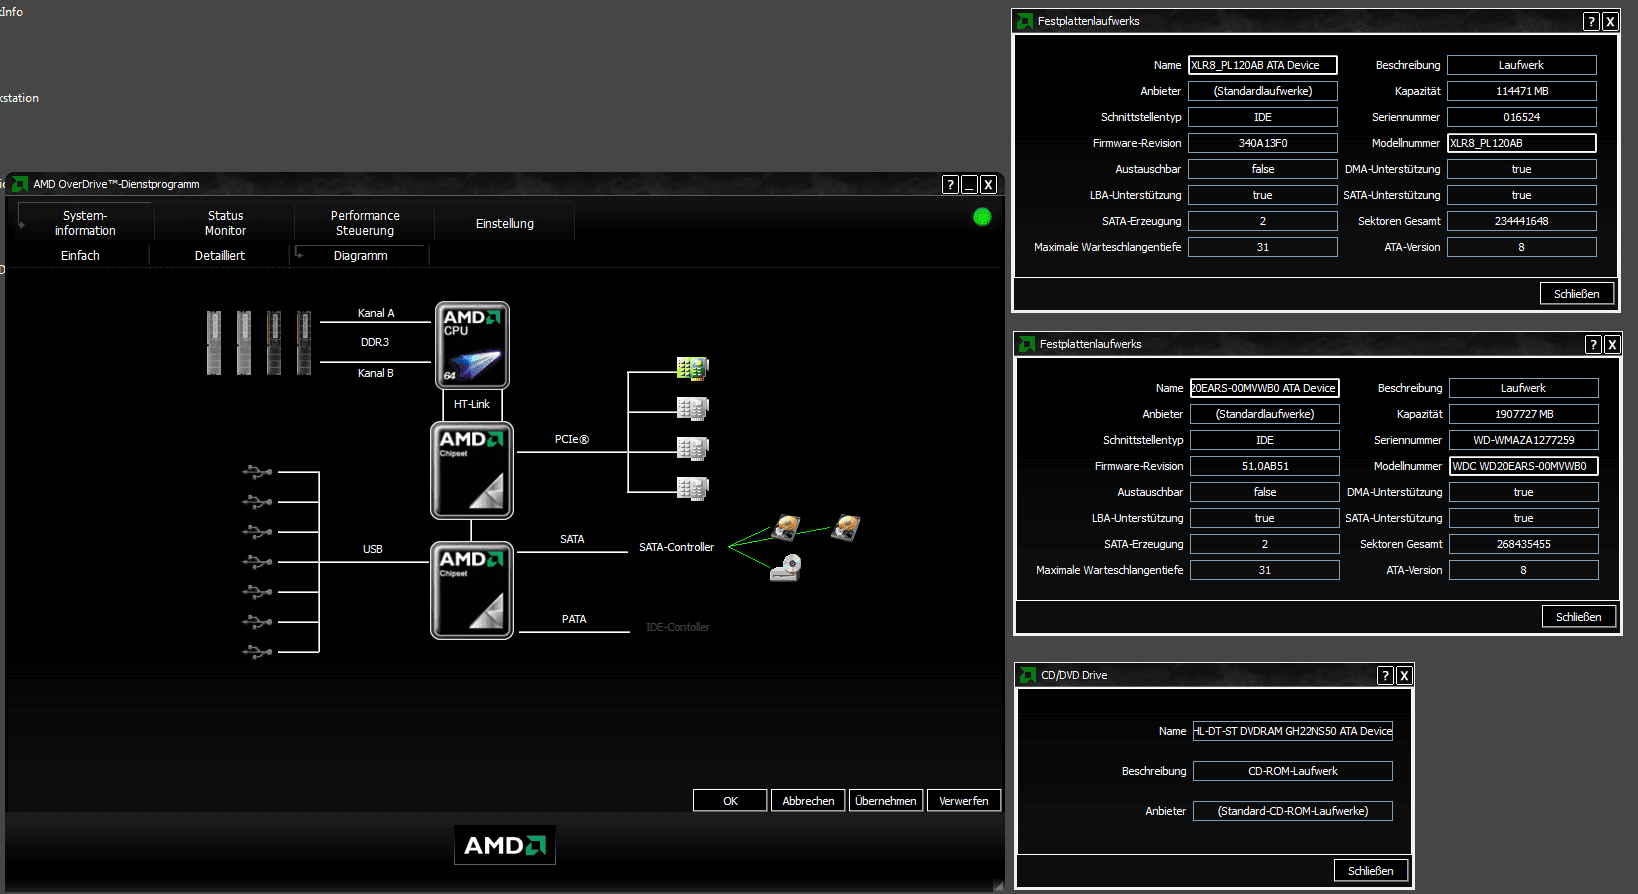Select the Detailliert sub-tab
The width and height of the screenshot is (1638, 894).
point(220,256)
